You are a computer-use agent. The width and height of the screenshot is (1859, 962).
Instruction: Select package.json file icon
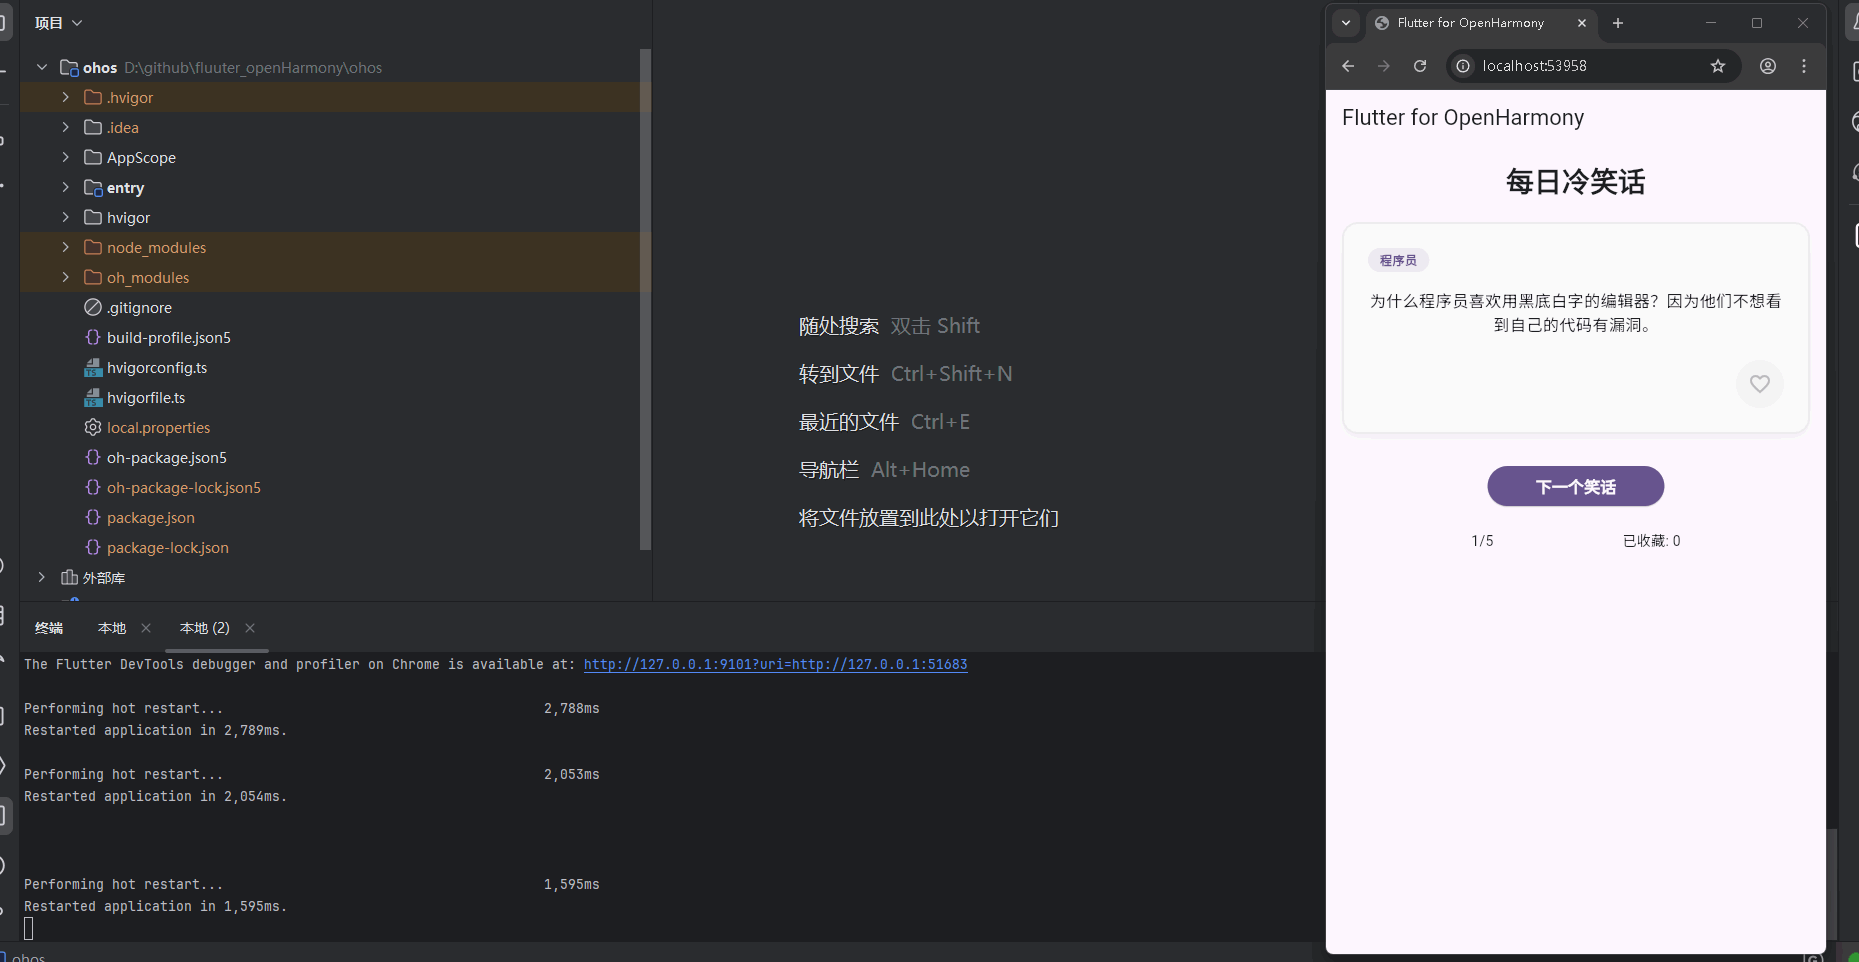pos(93,517)
